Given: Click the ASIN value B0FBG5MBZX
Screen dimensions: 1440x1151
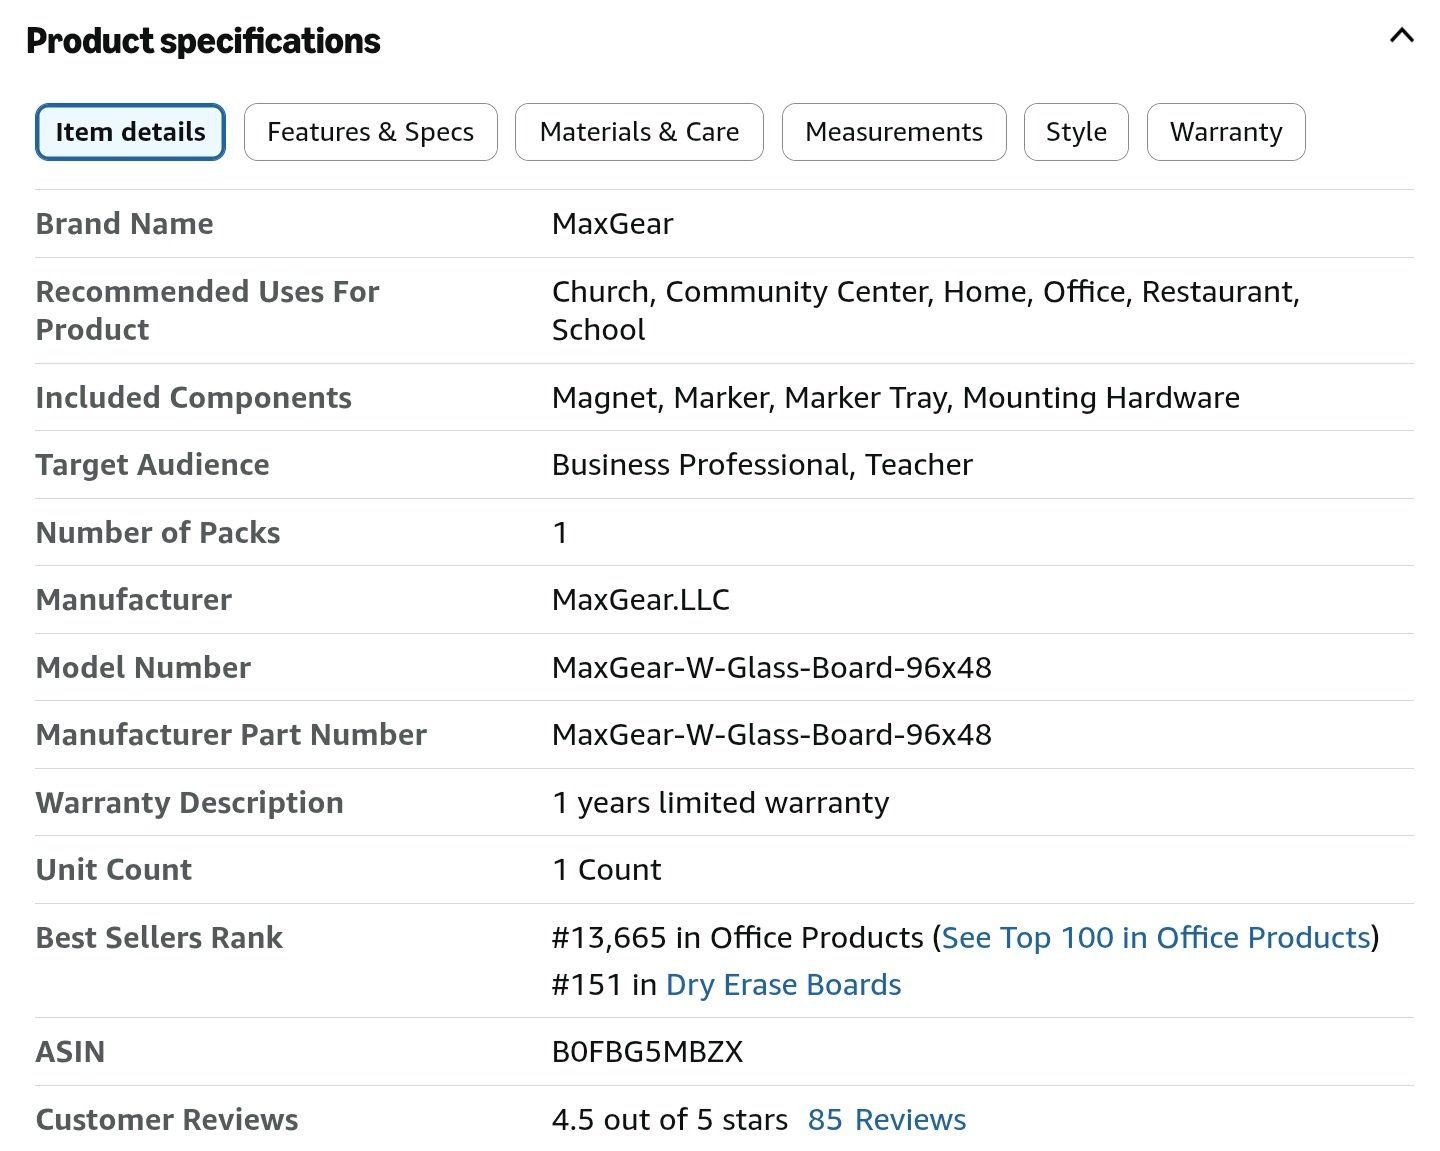Looking at the screenshot, I should coord(648,1052).
